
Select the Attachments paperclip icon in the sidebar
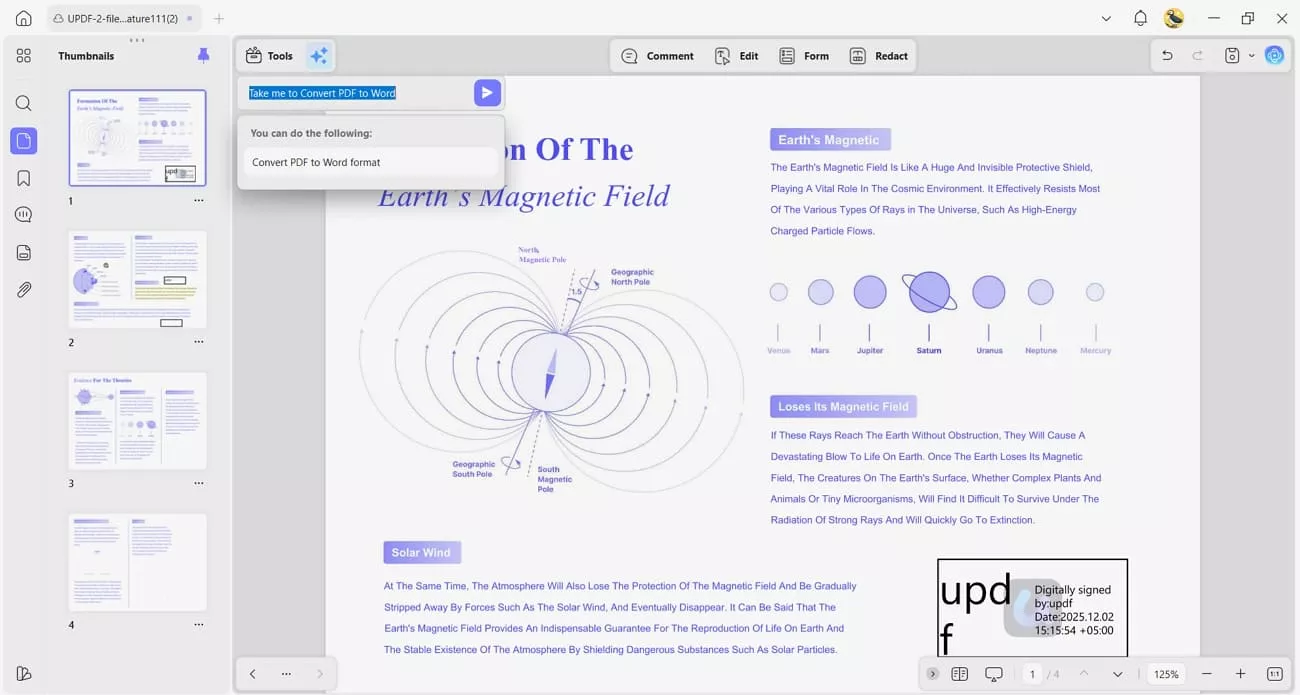click(x=23, y=289)
